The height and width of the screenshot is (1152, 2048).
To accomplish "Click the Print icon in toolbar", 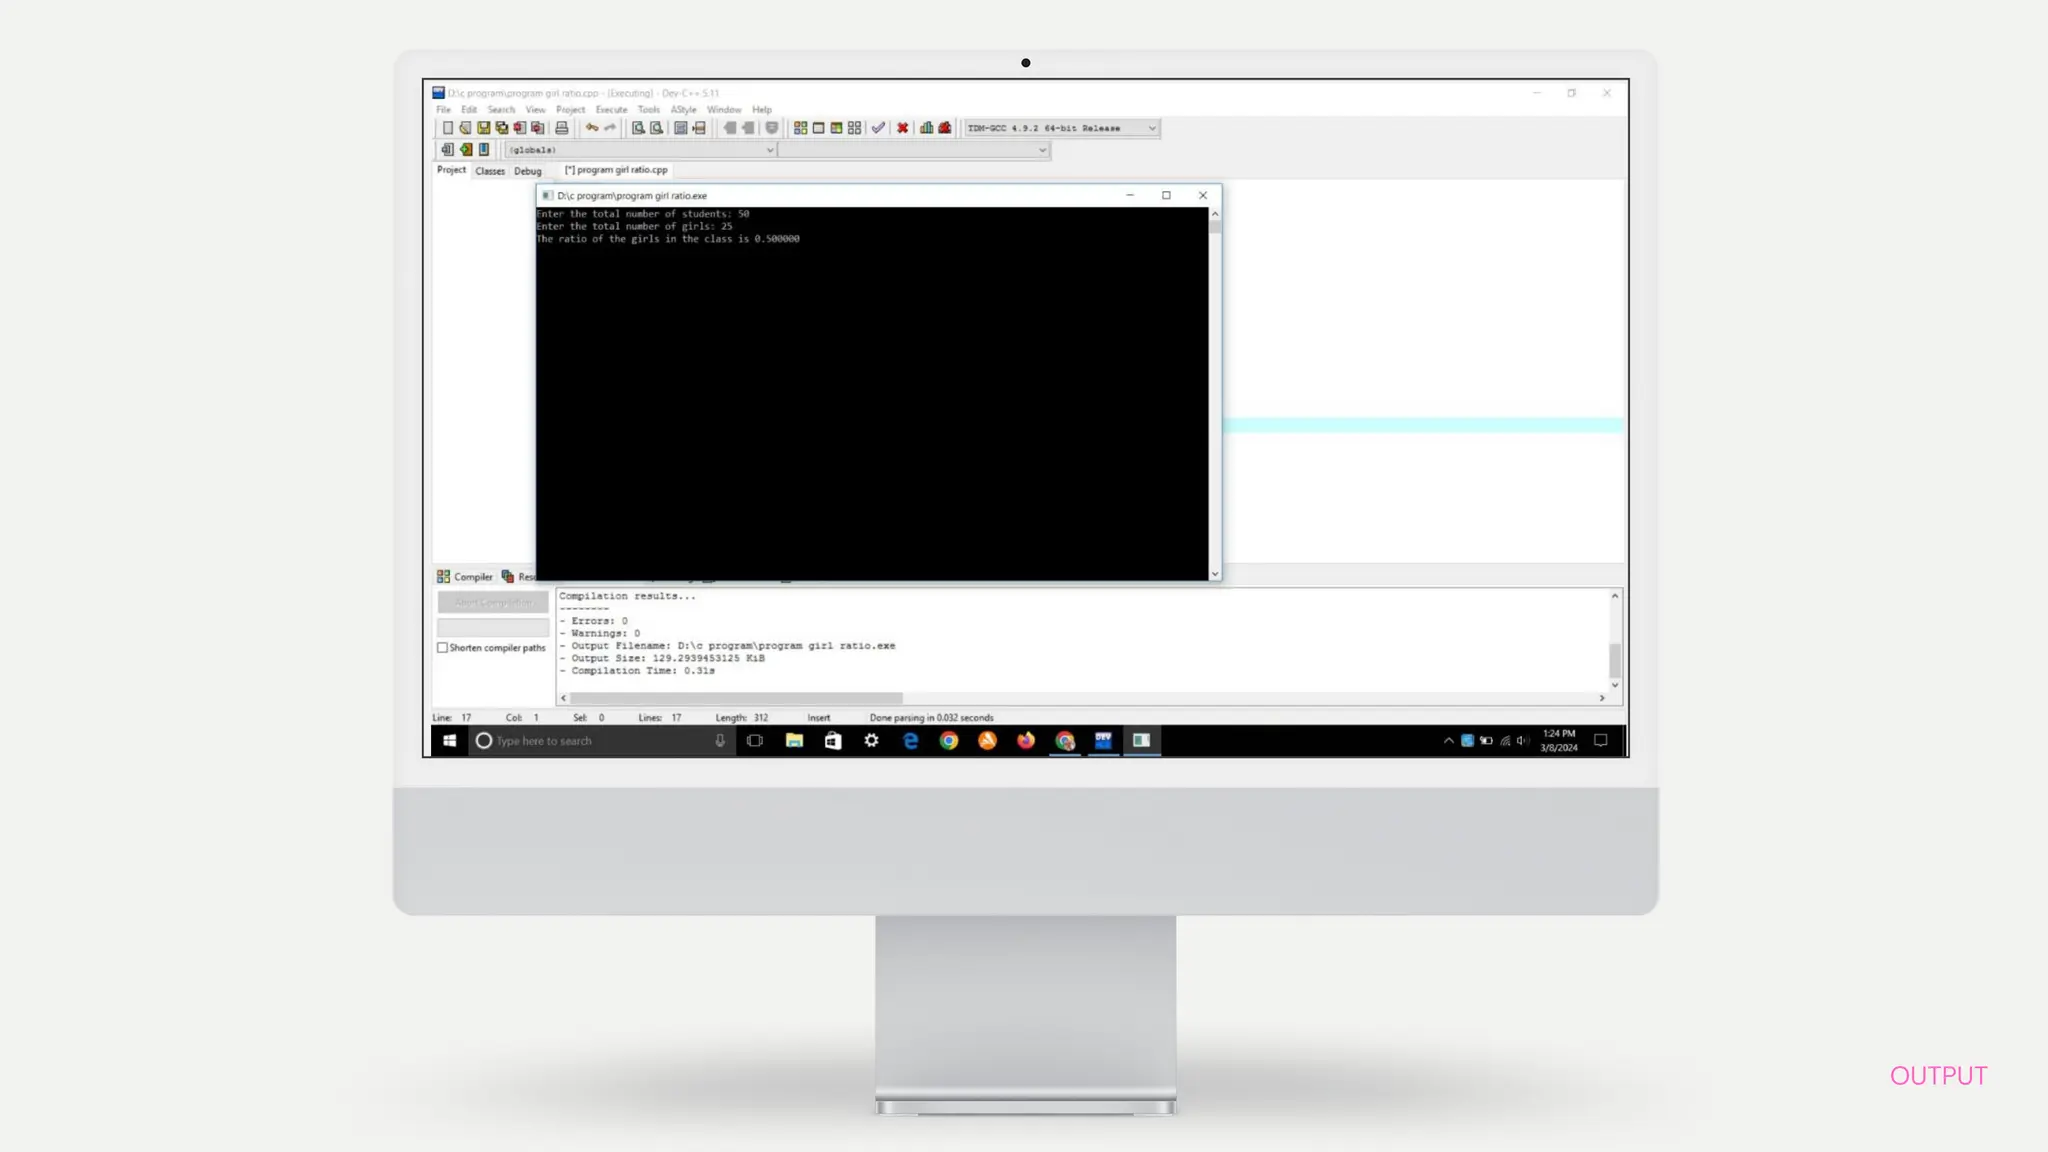I will tap(562, 128).
